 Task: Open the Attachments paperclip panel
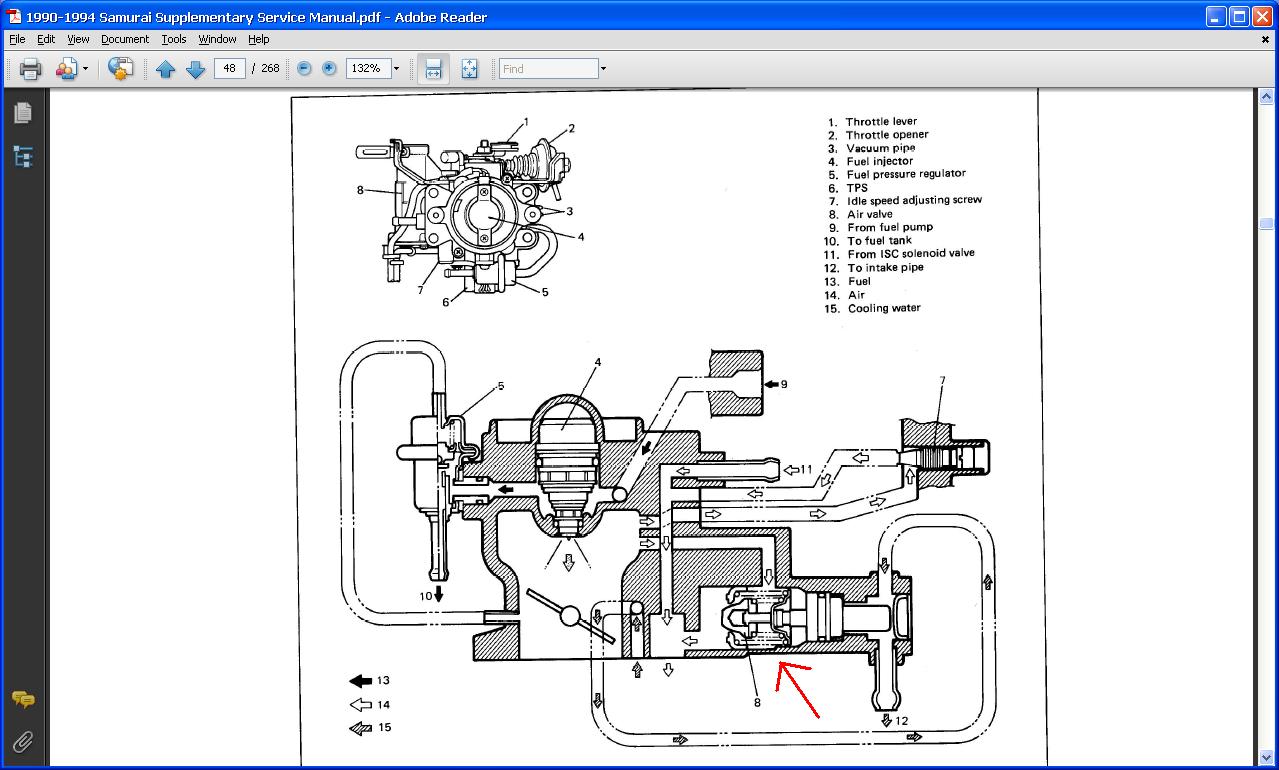click(22, 741)
